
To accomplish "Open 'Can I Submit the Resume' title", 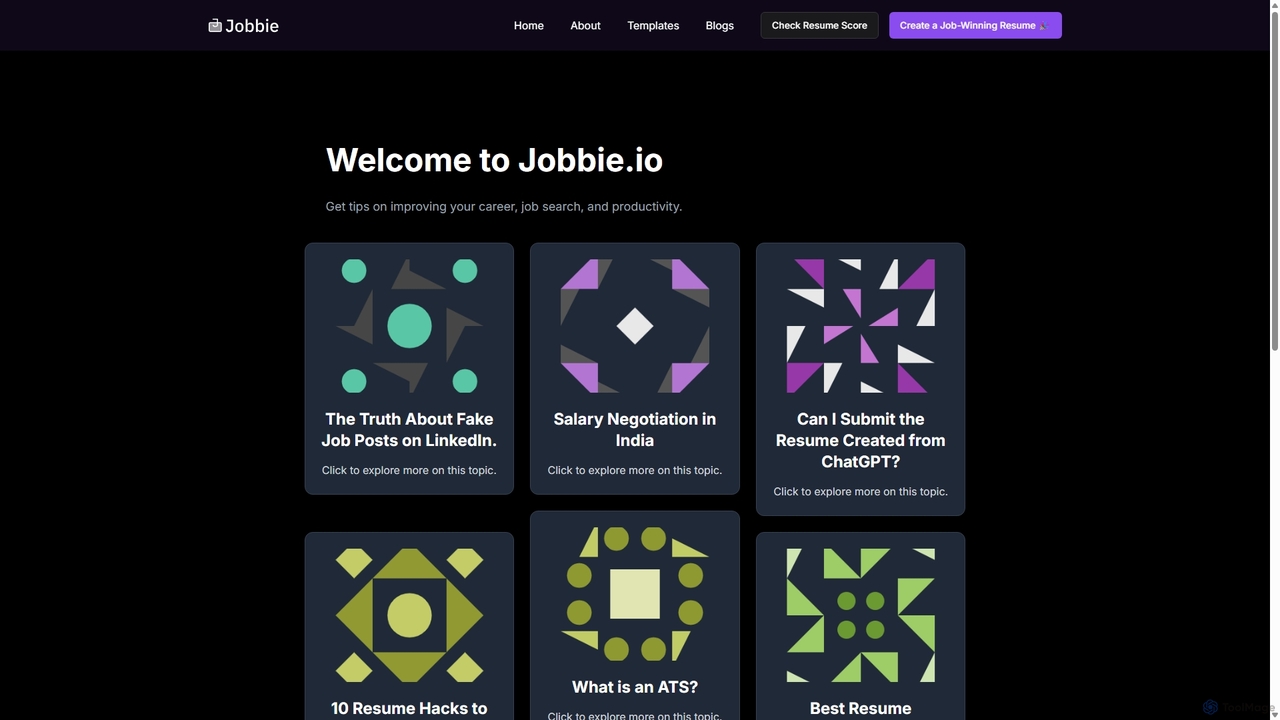I will click(861, 440).
